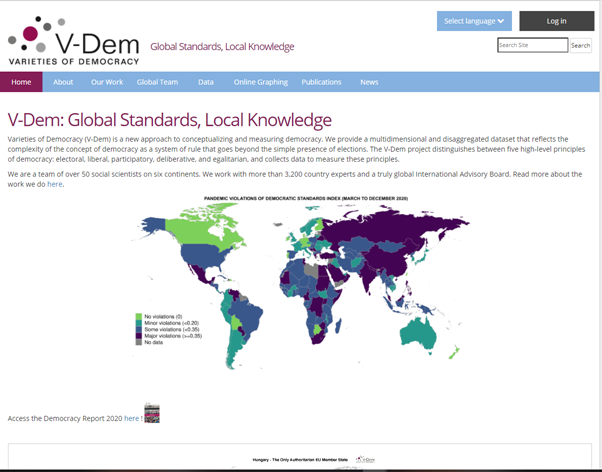This screenshot has width=602, height=472.
Task: Click the small V-Dem logo beside Hungary caption
Action: coord(365,459)
